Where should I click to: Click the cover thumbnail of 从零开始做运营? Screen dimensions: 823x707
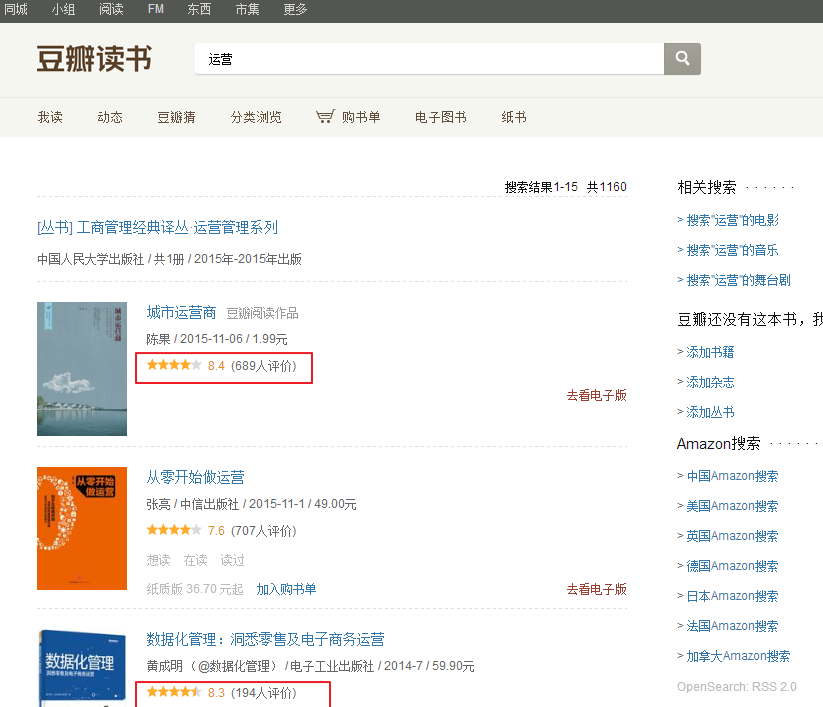point(81,529)
